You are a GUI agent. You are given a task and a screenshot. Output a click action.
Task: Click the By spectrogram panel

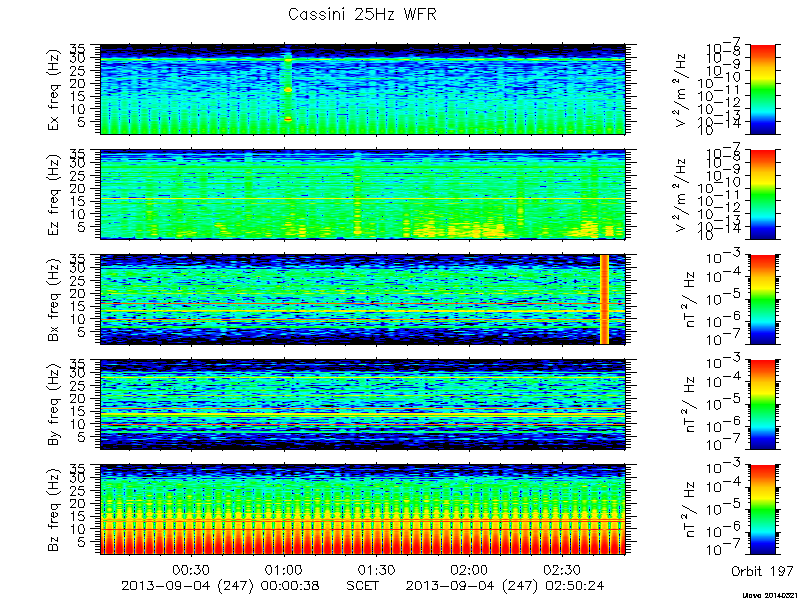(x=362, y=405)
